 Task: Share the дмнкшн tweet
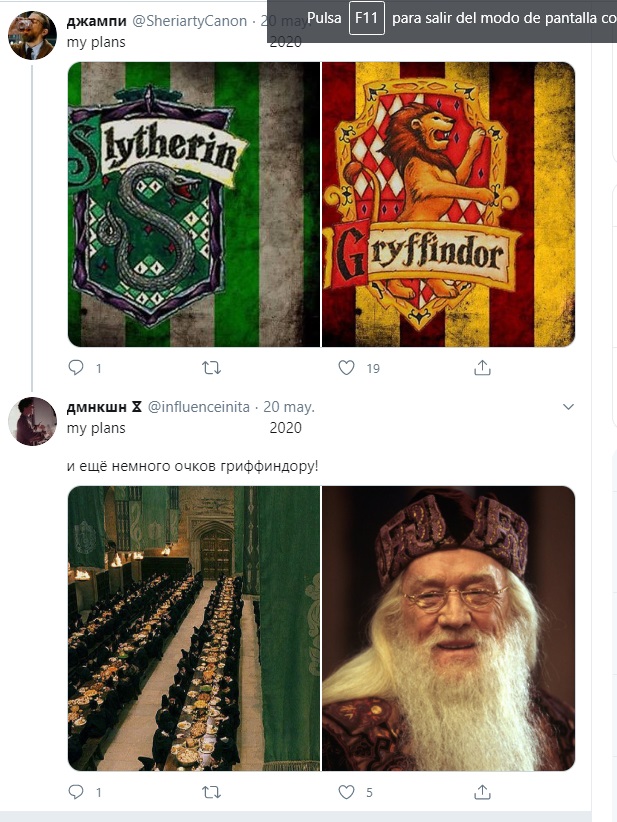[x=482, y=792]
